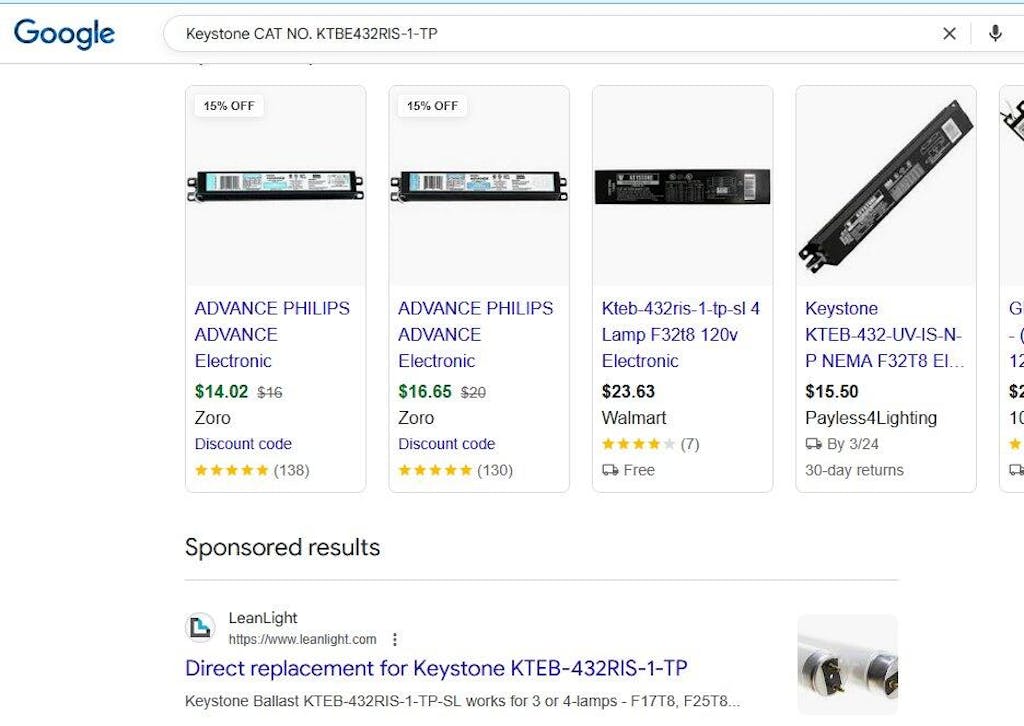This screenshot has width=1024, height=726.
Task: Start voice search with microphone icon
Action: click(994, 34)
